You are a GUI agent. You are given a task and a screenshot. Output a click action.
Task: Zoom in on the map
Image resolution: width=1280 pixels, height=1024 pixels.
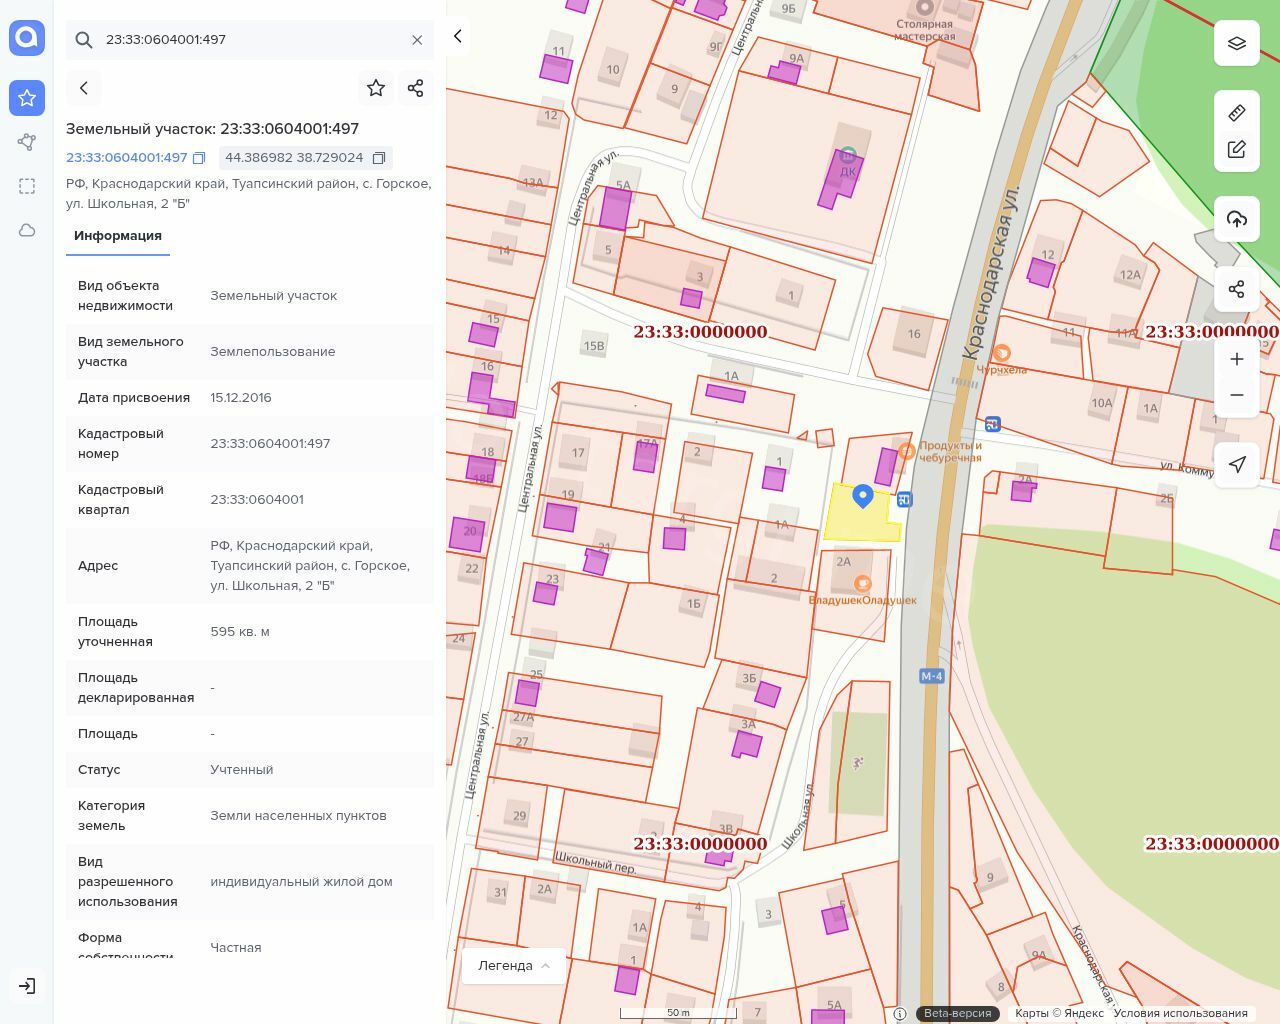[1237, 359]
